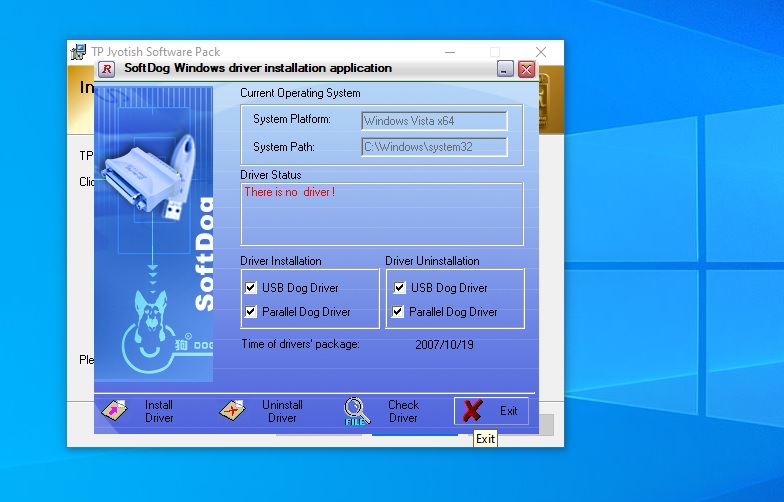This screenshot has width=784, height=502.
Task: Click the Install Driver icon
Action: coord(117,411)
